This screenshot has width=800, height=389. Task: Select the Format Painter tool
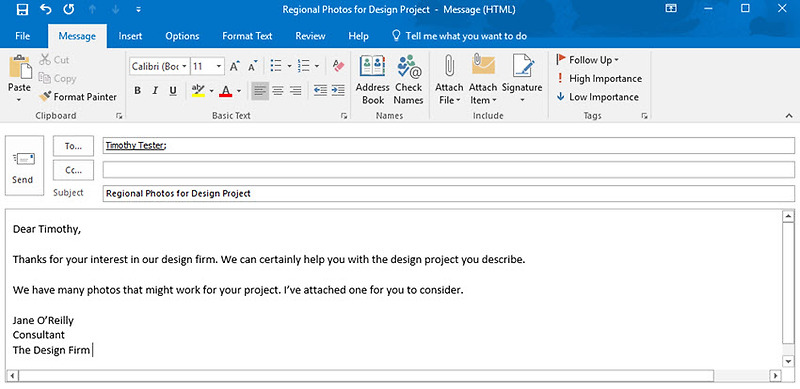(78, 96)
